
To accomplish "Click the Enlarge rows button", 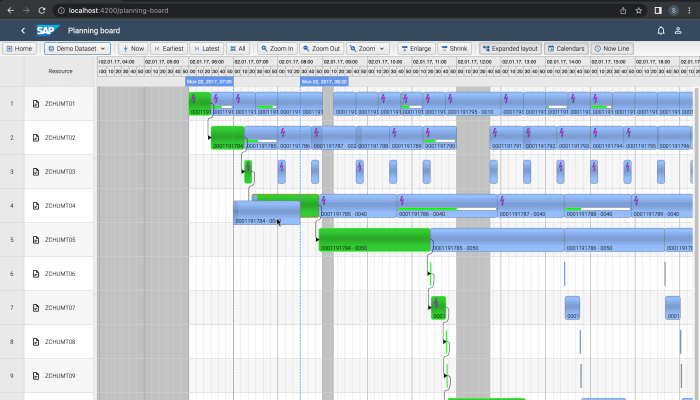I will [x=416, y=48].
